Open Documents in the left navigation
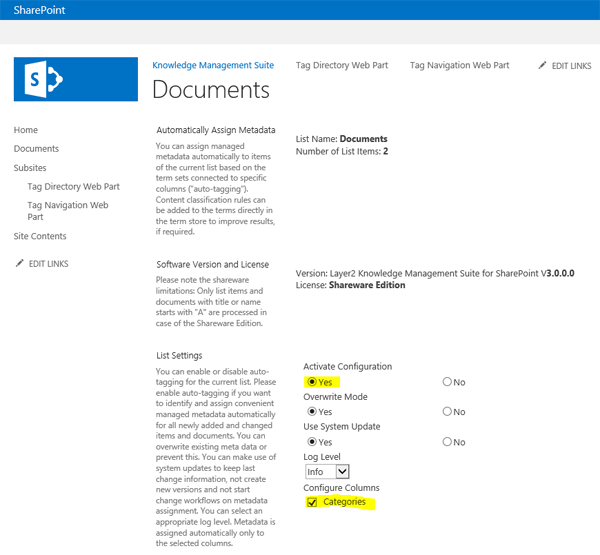 [36, 149]
